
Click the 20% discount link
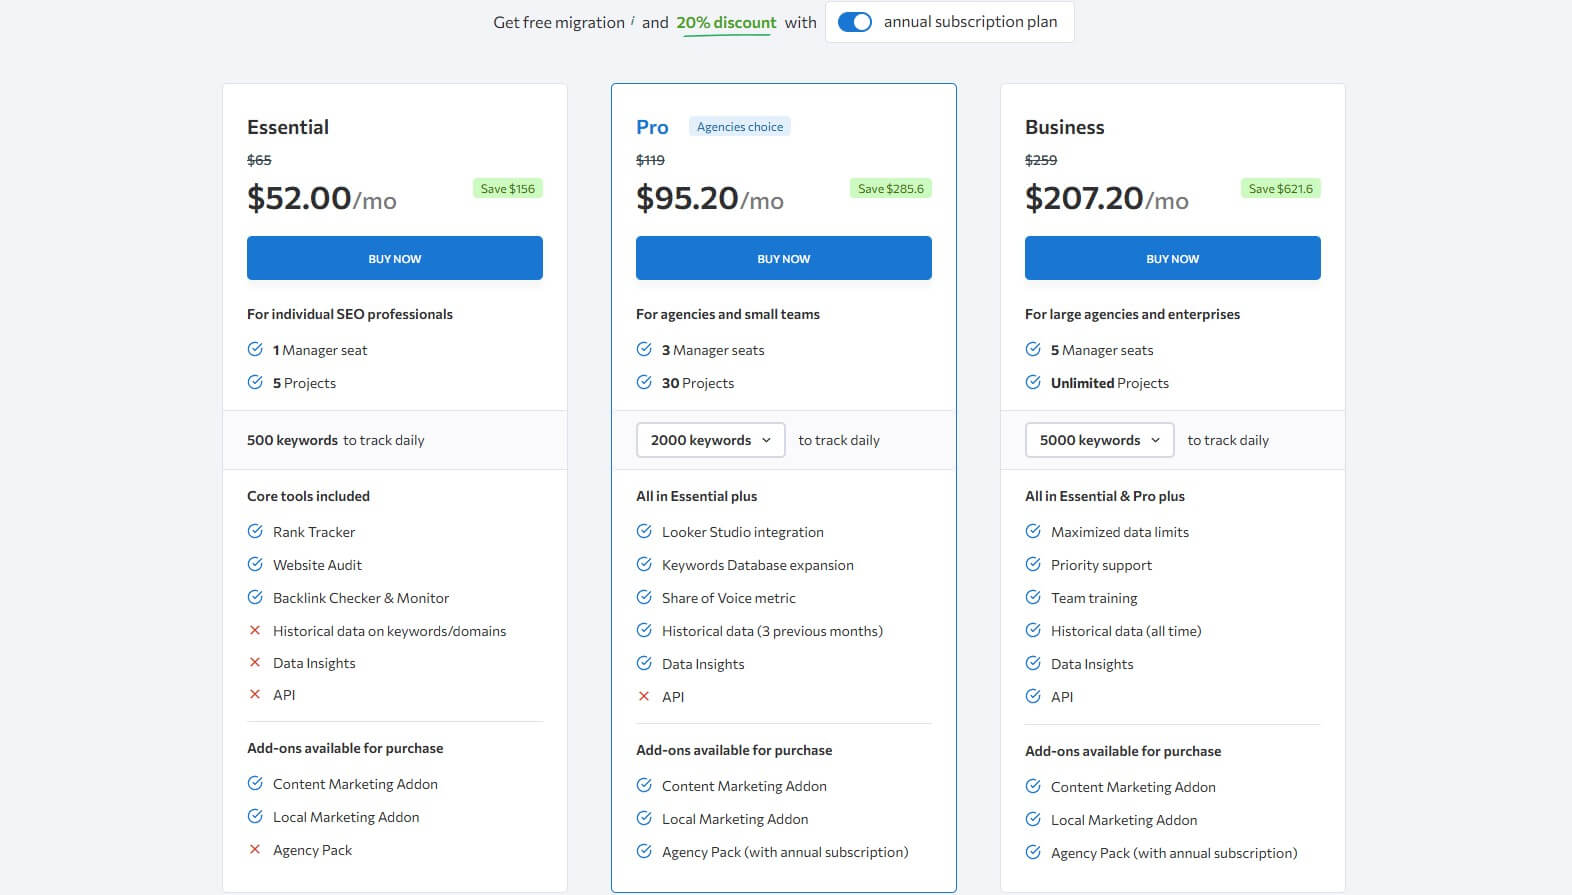pos(726,23)
